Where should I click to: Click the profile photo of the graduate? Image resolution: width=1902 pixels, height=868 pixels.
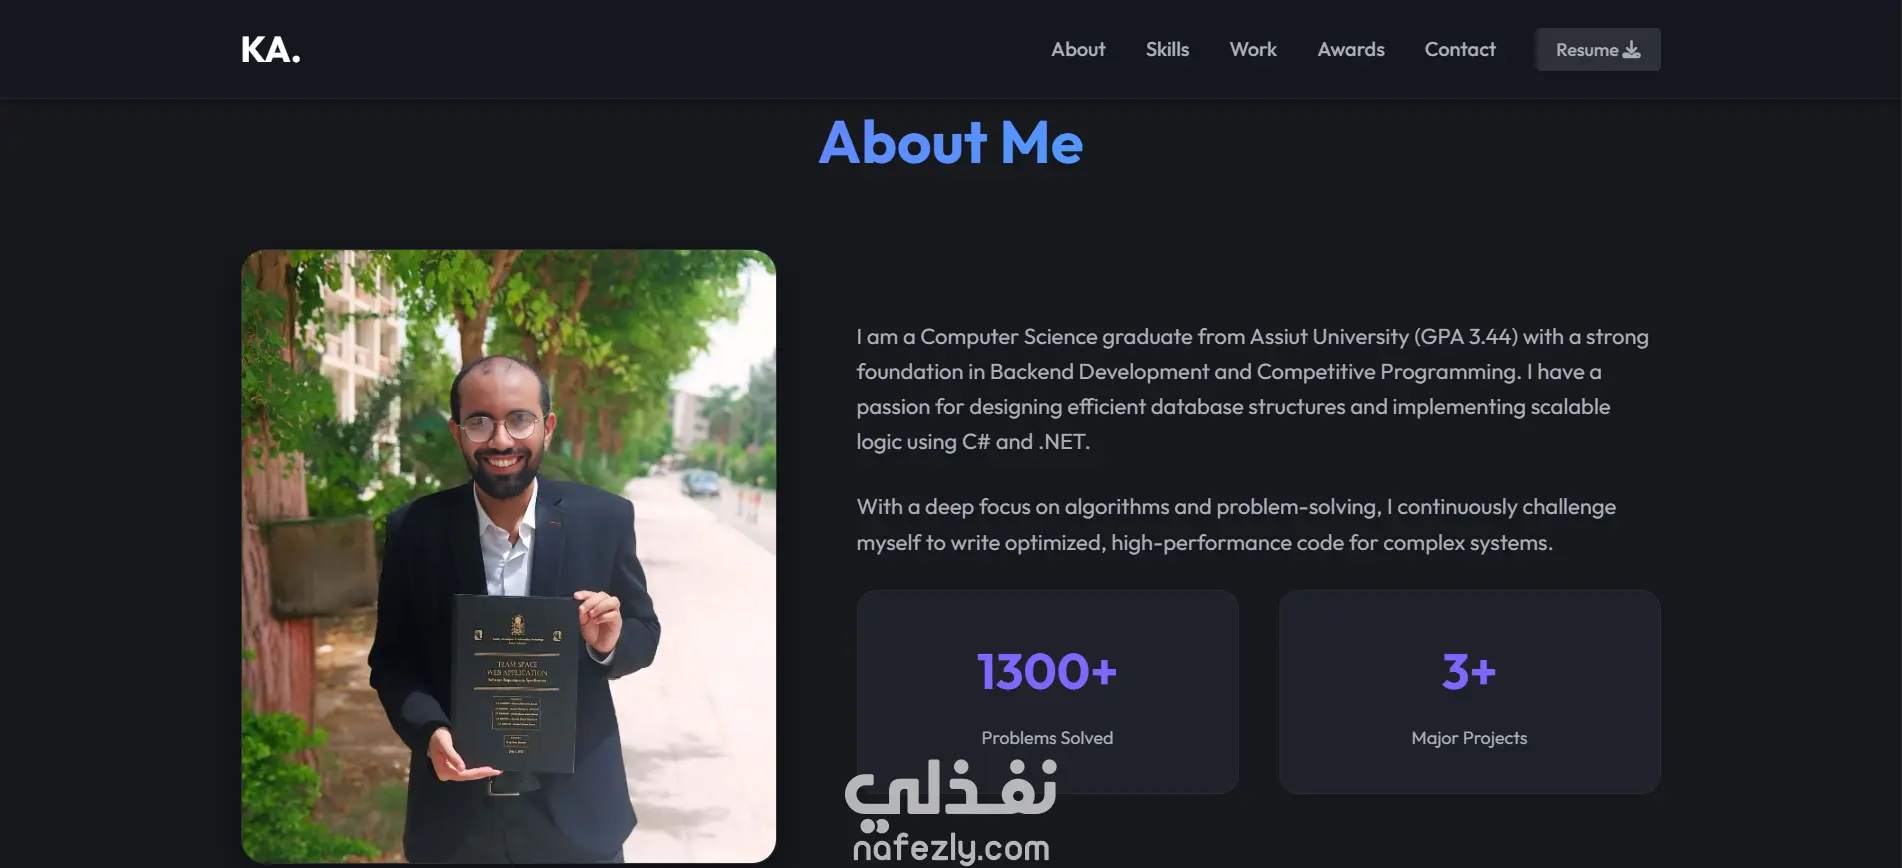click(x=509, y=556)
